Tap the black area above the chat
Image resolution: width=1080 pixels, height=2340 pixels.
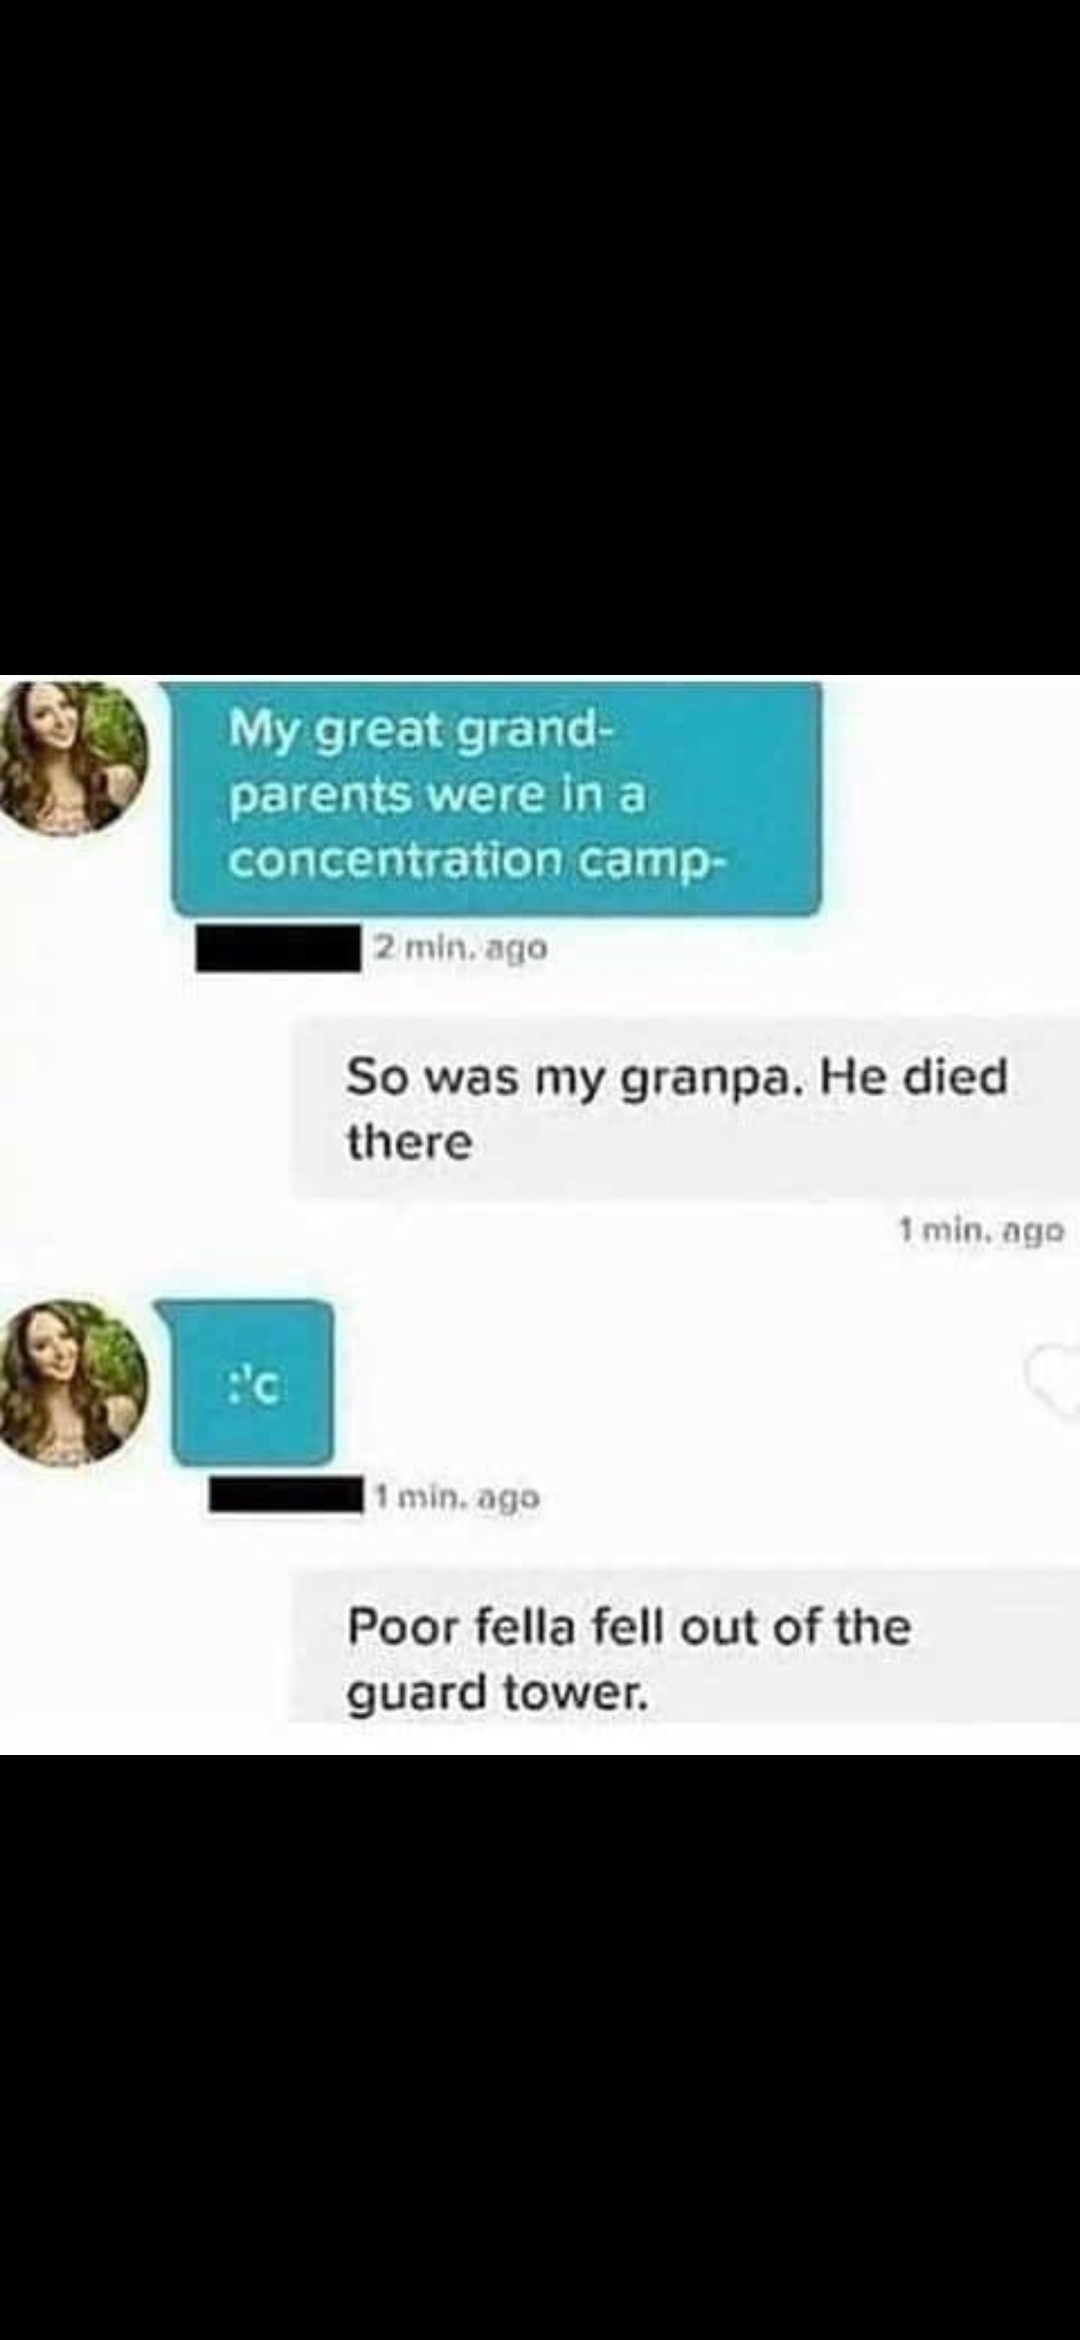tap(540, 337)
